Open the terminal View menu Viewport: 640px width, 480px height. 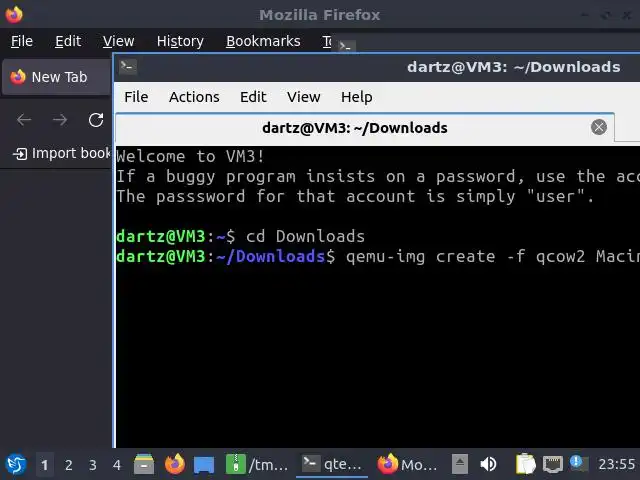pyautogui.click(x=303, y=97)
